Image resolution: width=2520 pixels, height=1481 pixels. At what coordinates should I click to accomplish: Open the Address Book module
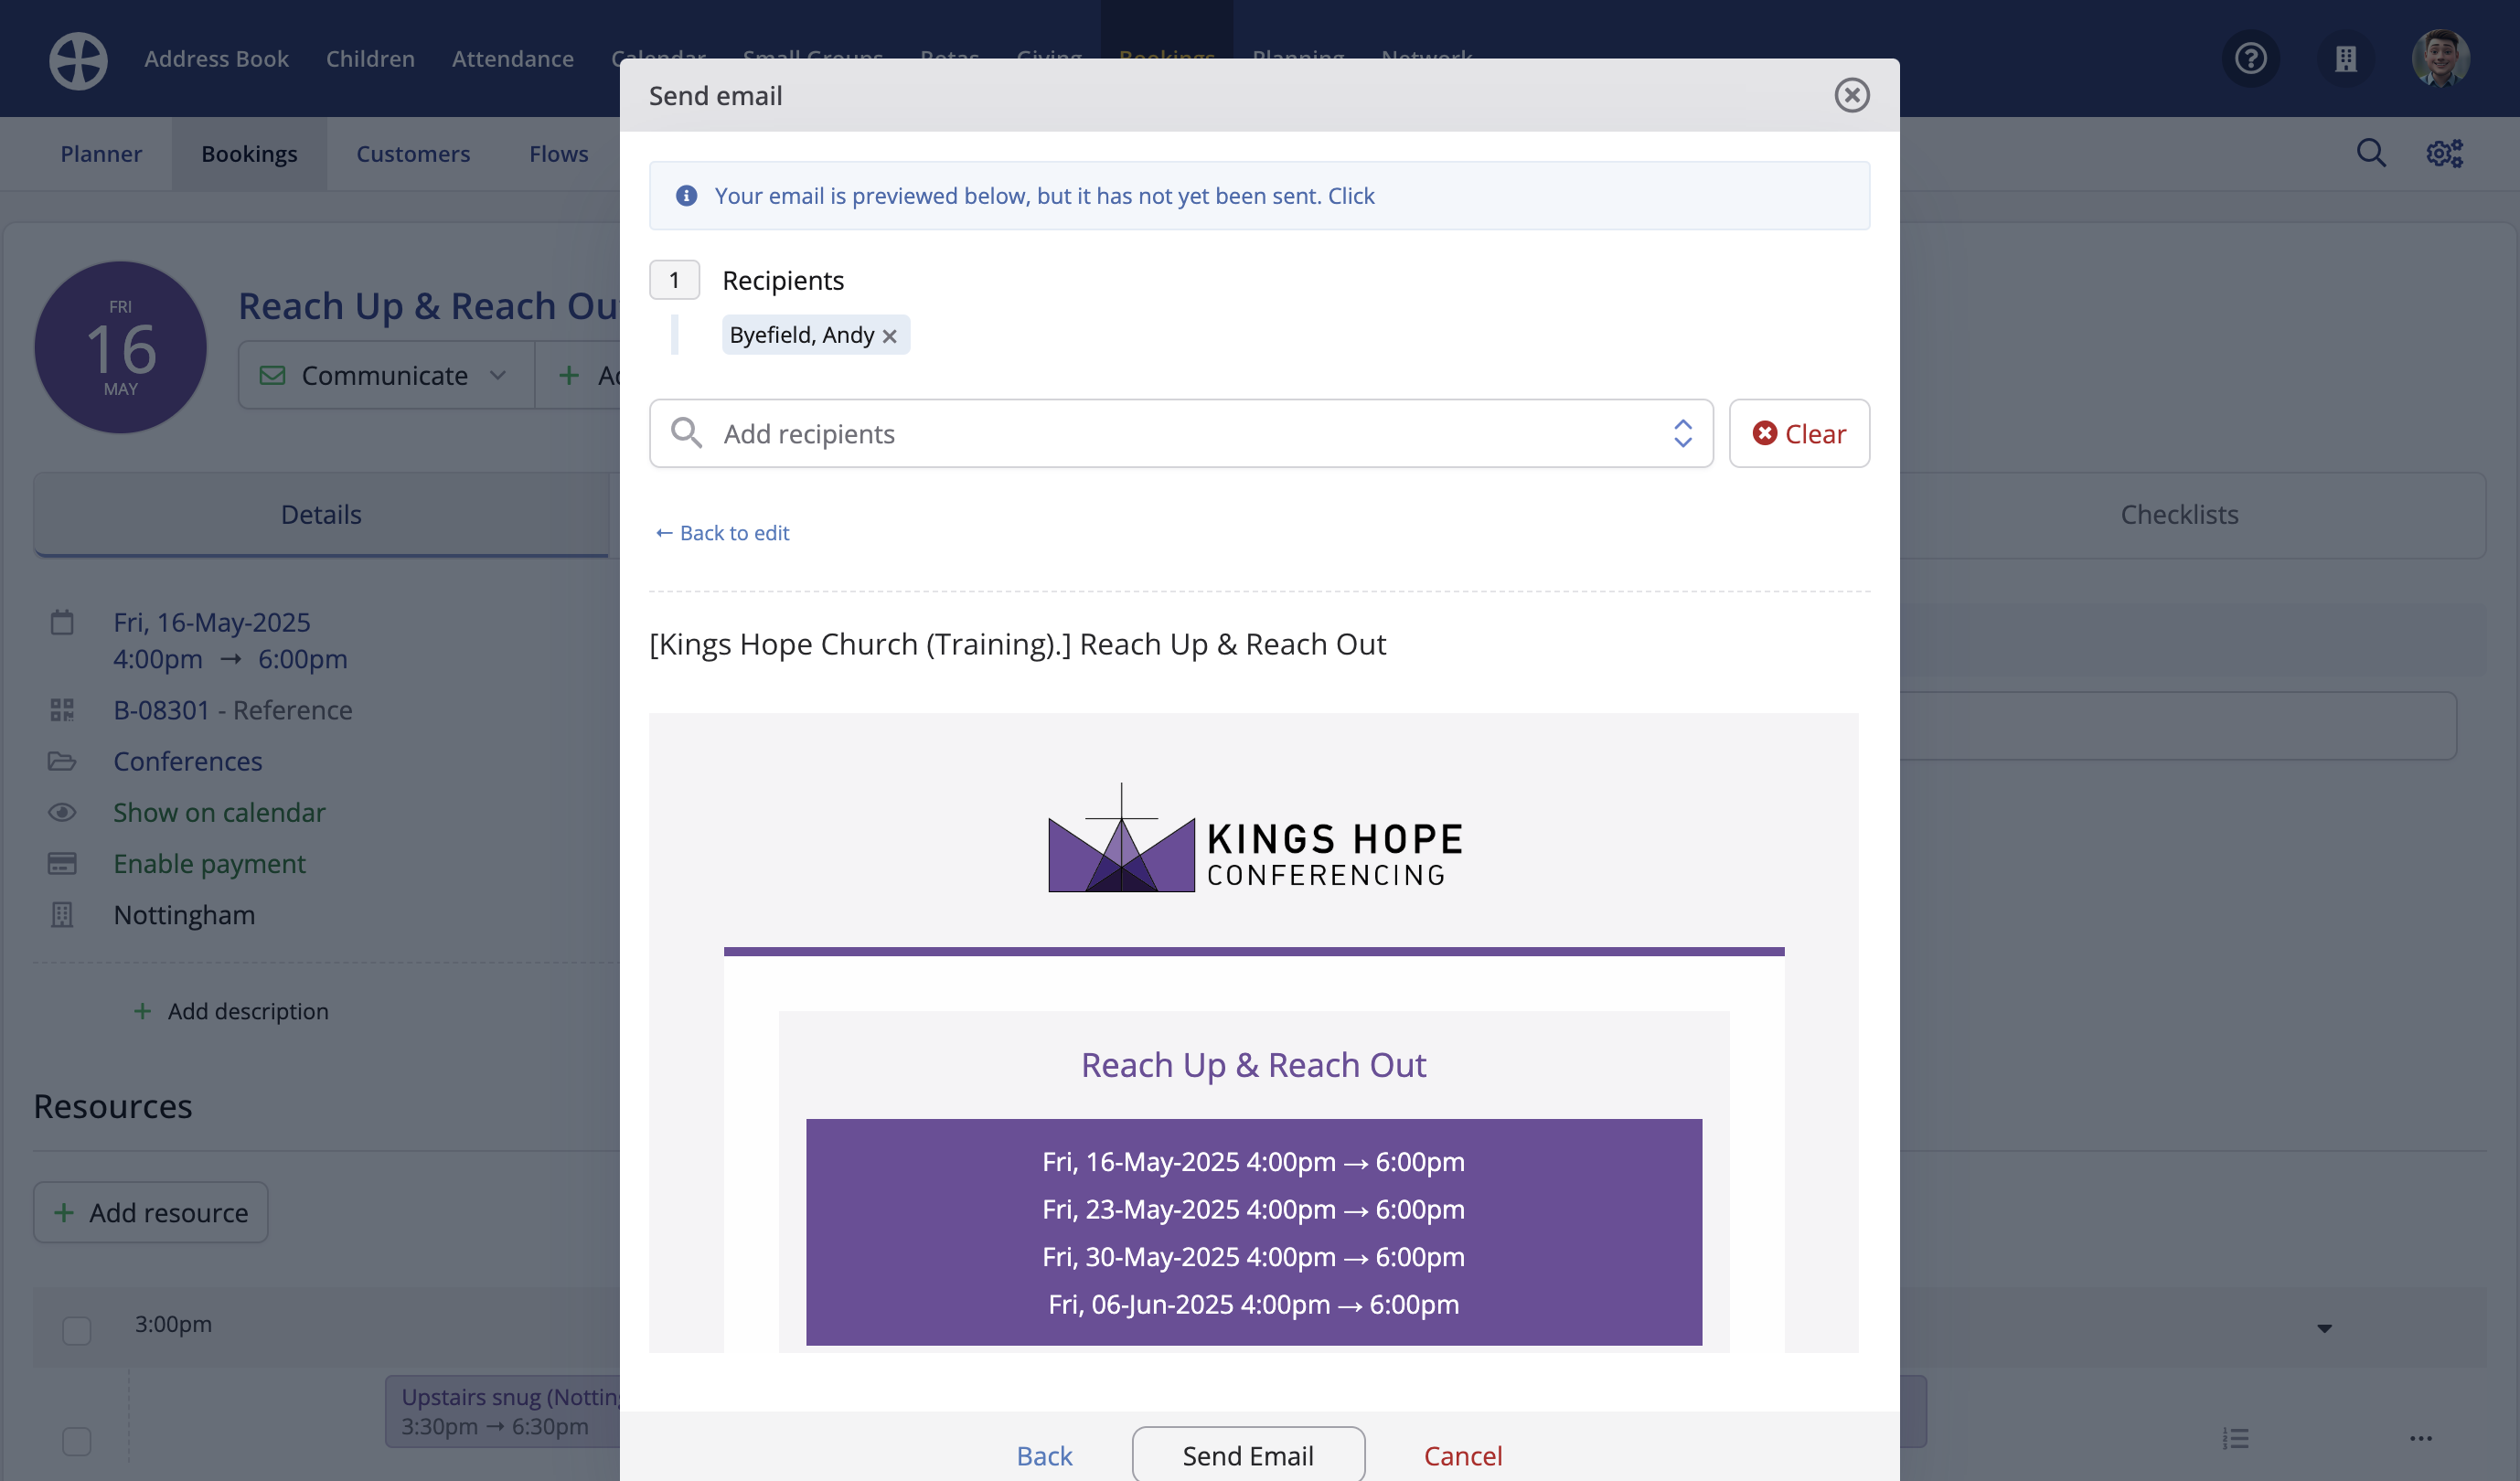pos(216,58)
